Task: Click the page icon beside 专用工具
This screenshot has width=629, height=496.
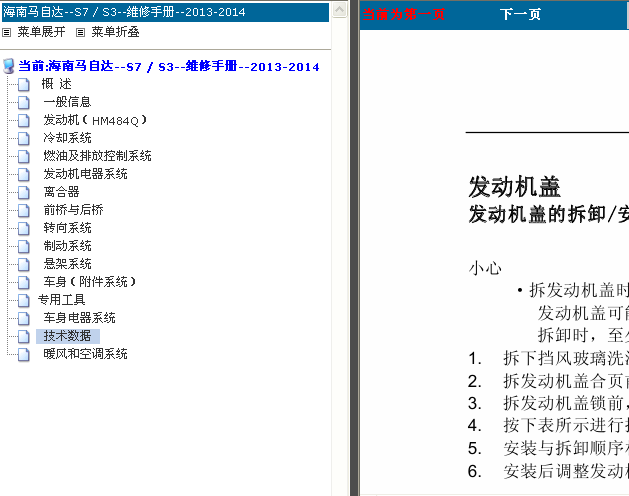Action: tap(24, 301)
